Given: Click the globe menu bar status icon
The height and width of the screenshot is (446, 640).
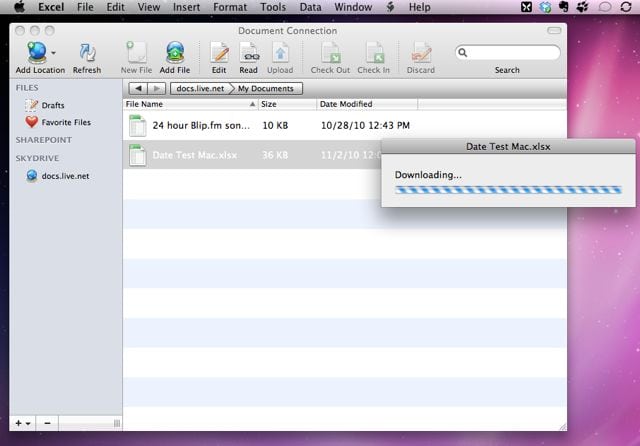Looking at the screenshot, I should [545, 7].
